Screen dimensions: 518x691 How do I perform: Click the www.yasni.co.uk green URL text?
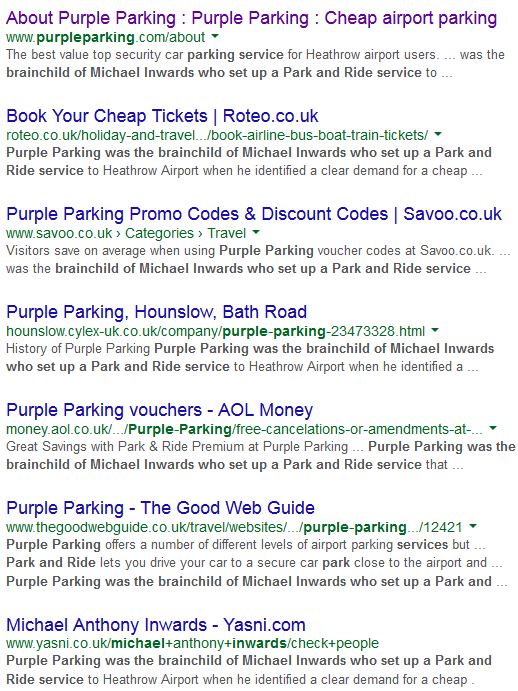coord(192,643)
